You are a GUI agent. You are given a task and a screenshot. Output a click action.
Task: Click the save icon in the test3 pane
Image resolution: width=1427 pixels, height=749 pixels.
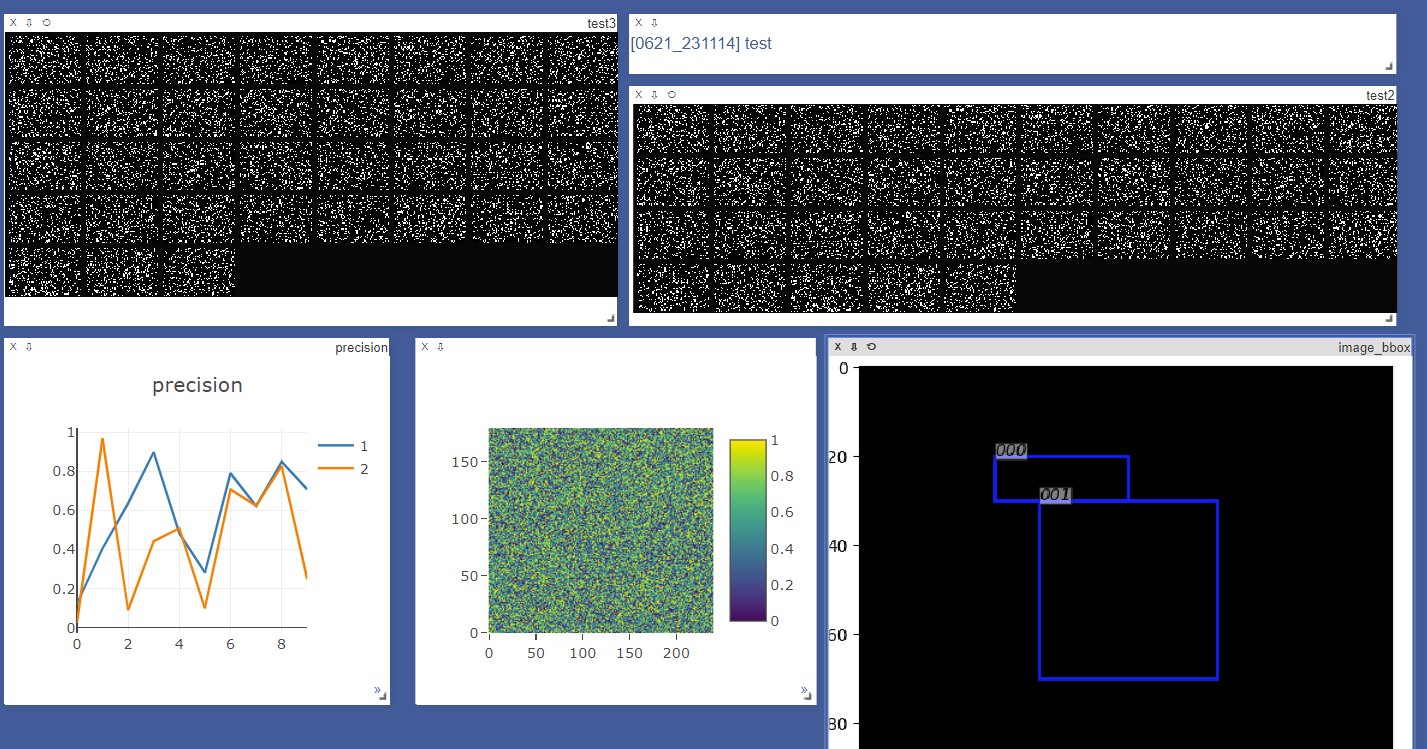[29, 22]
